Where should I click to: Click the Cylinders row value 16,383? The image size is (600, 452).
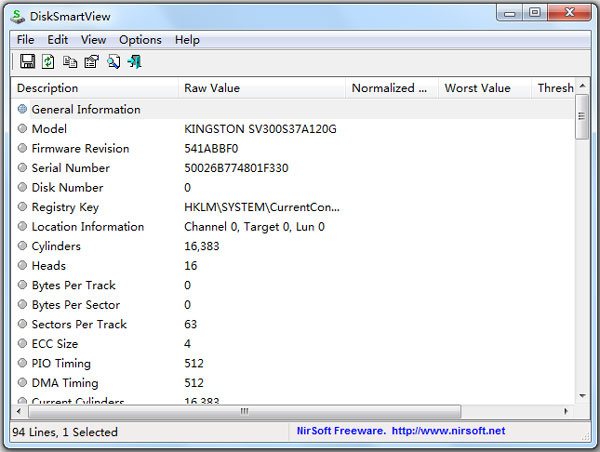click(x=202, y=246)
